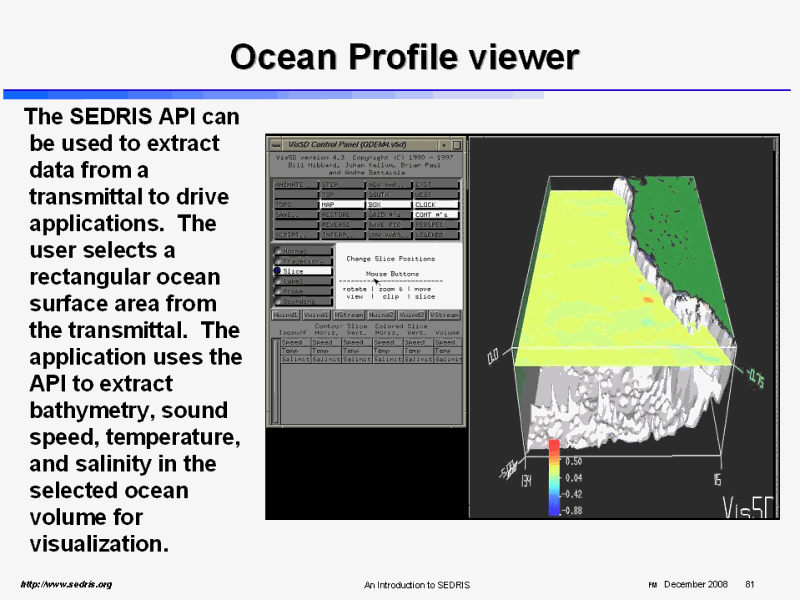This screenshot has height=600, width=800.
Task: Click the EXIT button
Action: pyautogui.click(x=436, y=185)
